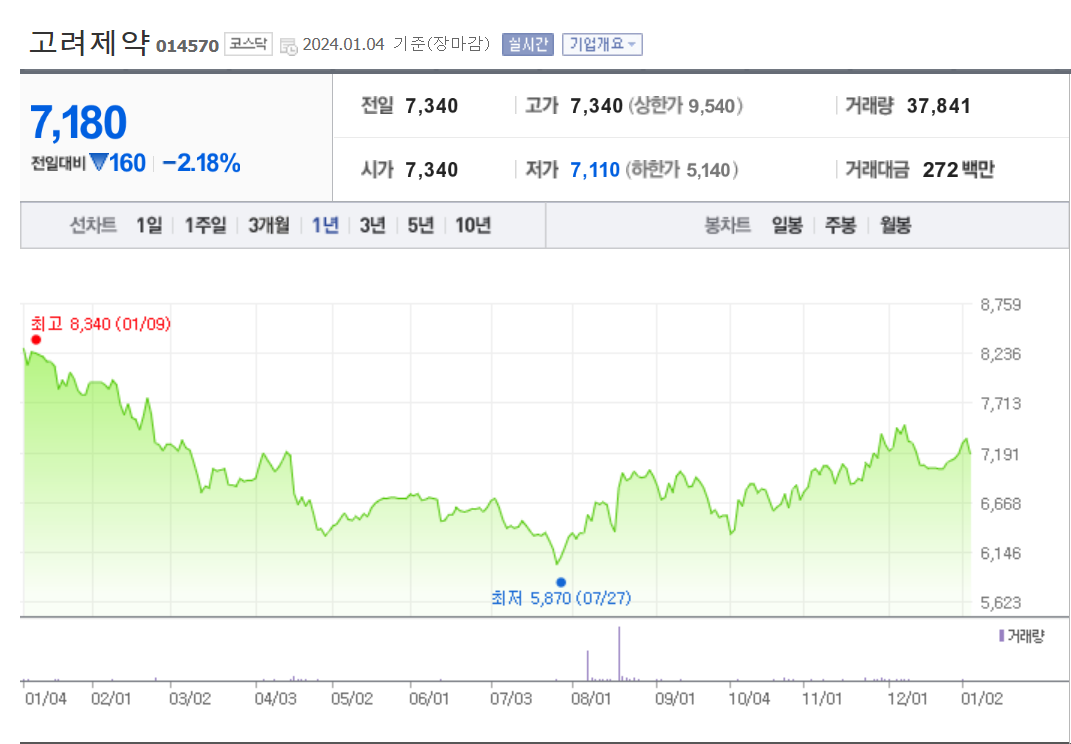Click the 시가 value 7,340
Image resolution: width=1071 pixels, height=744 pixels.
point(432,169)
